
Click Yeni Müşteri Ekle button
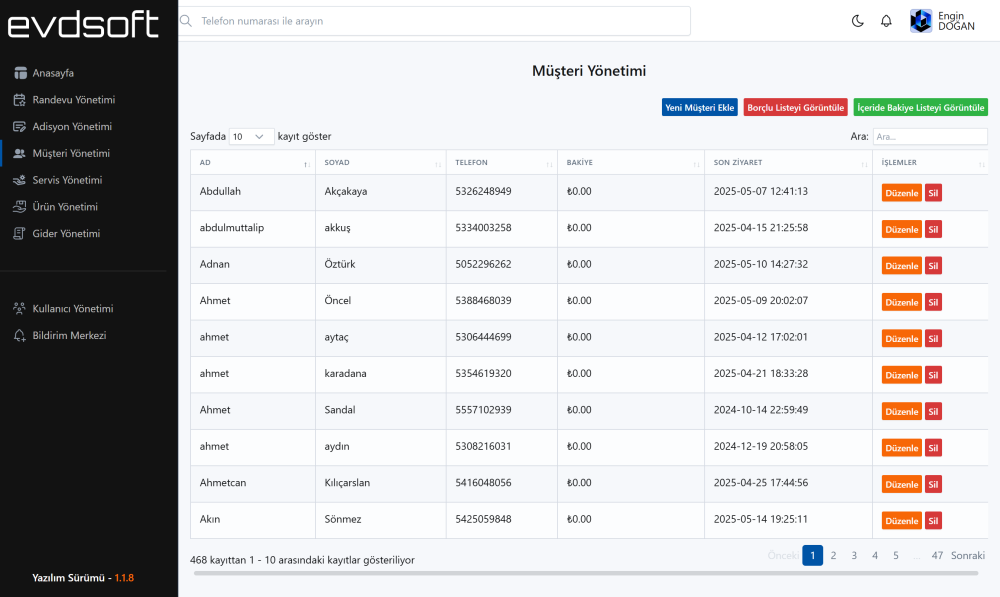(699, 107)
